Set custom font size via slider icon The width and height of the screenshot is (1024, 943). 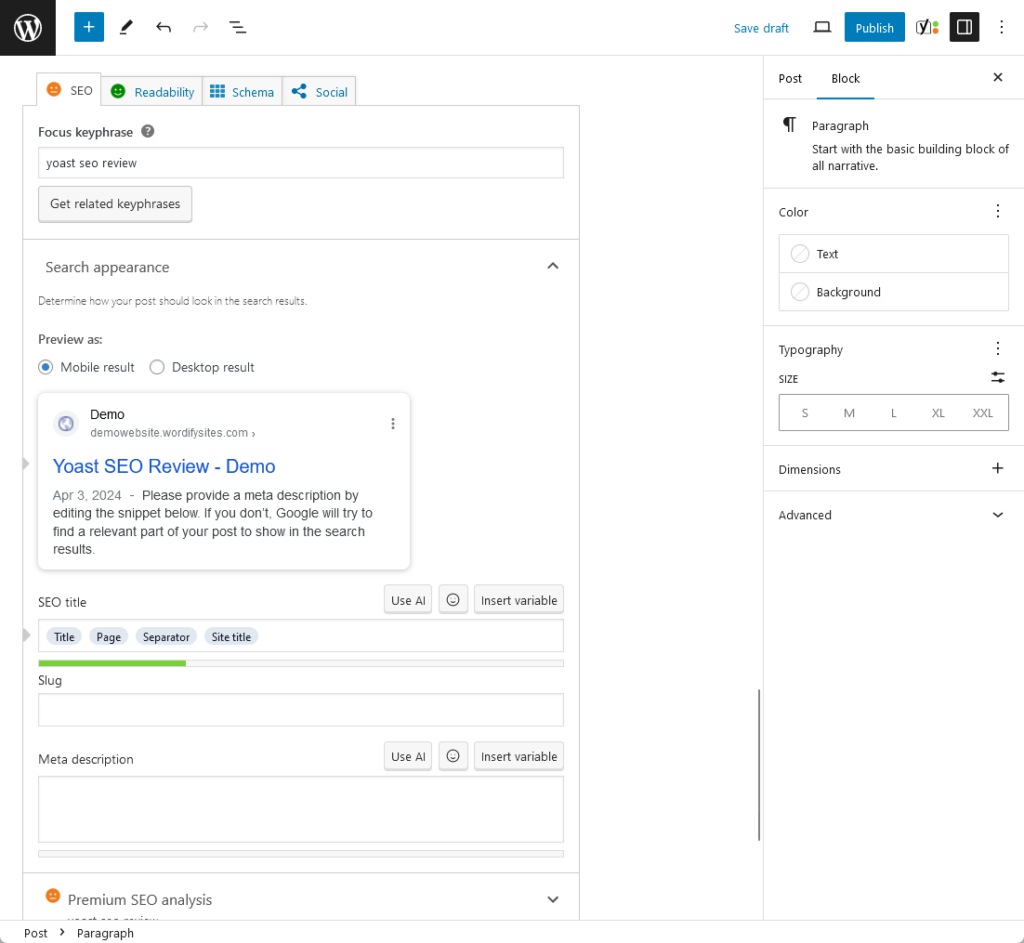[x=997, y=377]
